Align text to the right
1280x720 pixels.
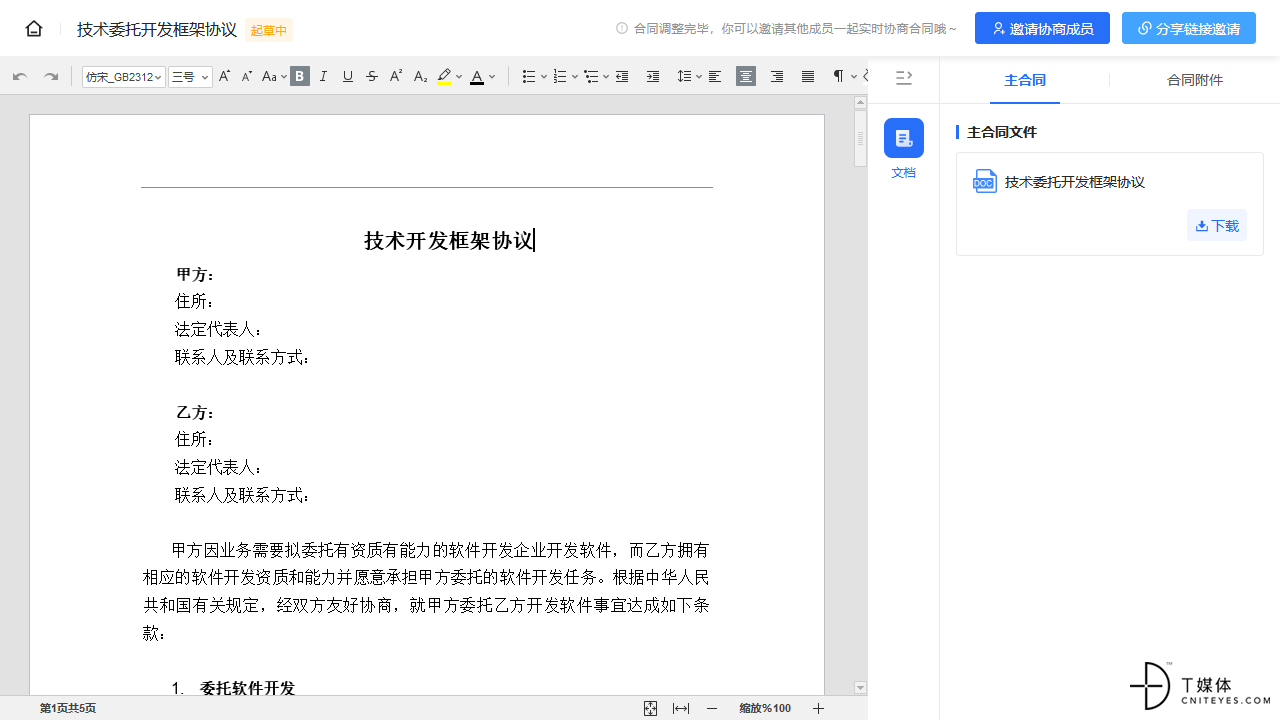777,76
